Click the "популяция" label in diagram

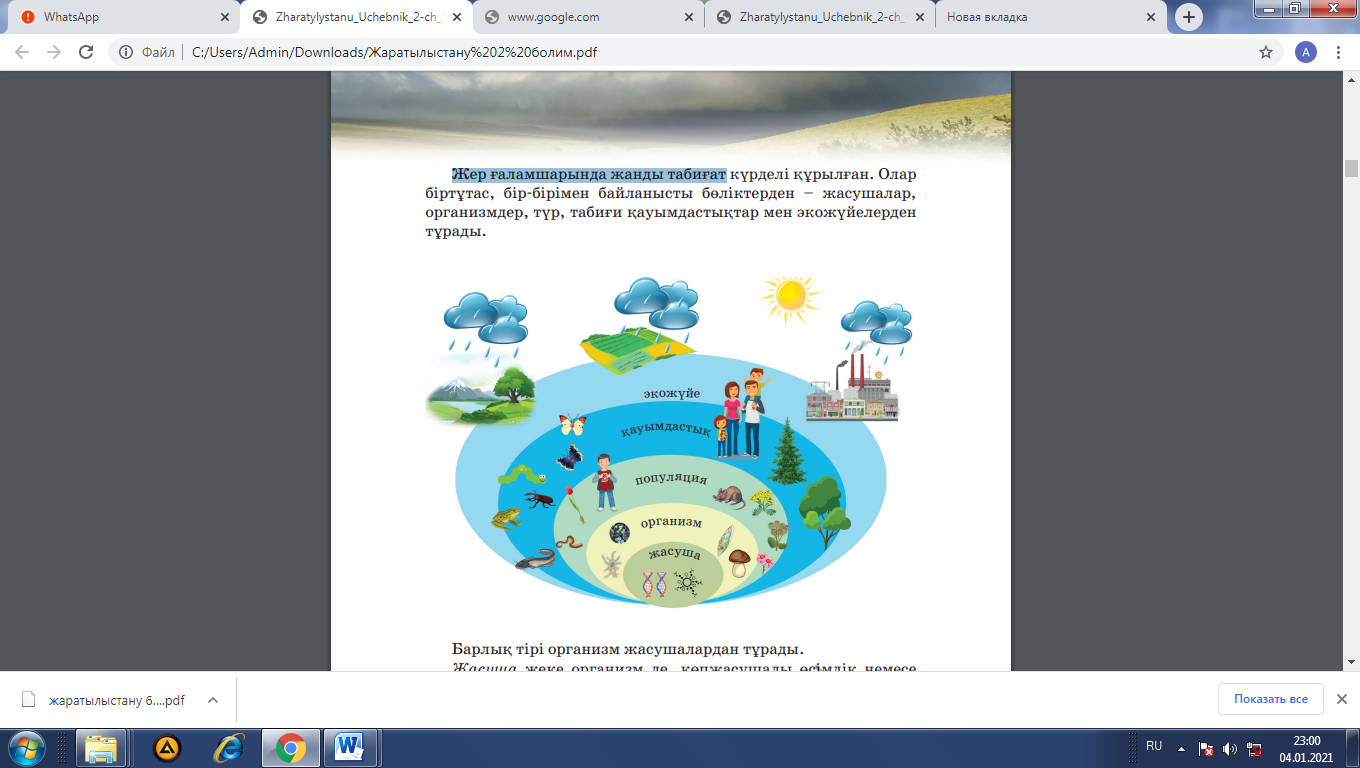671,479
